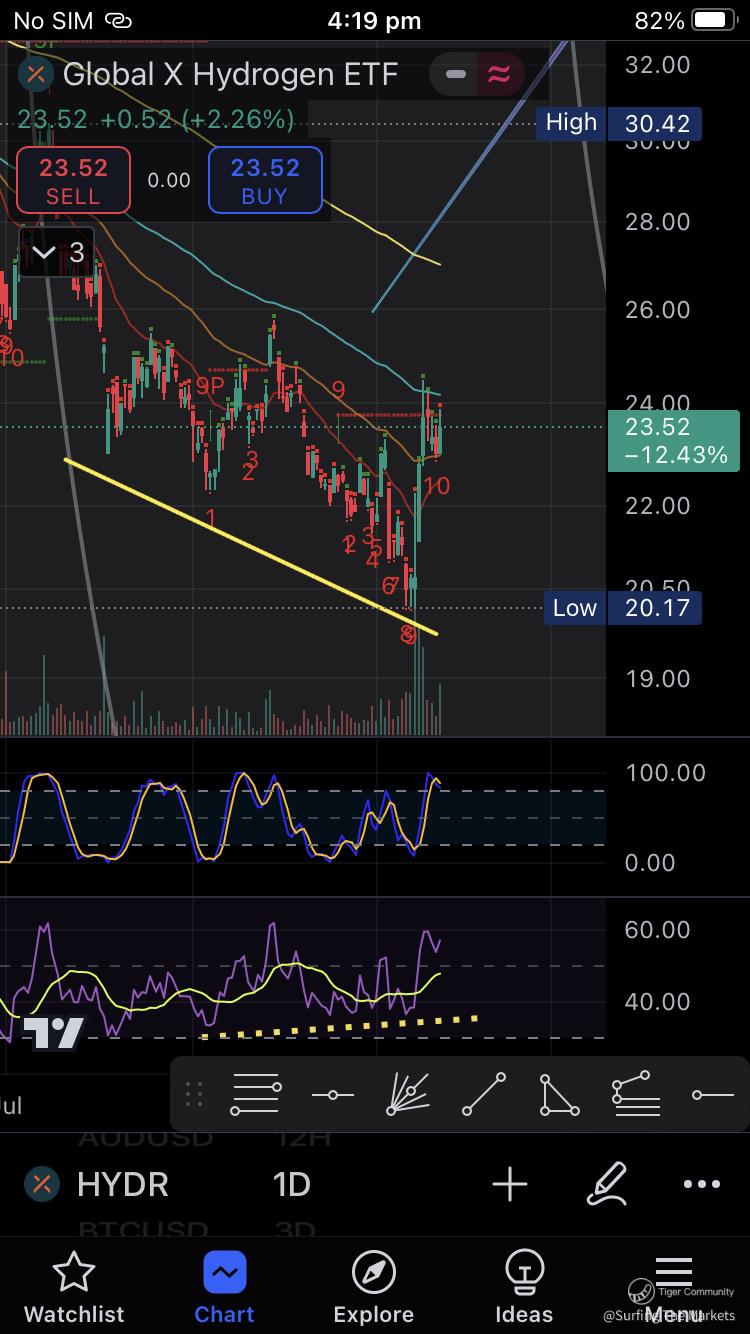Tap the 26.00 price scale label
The width and height of the screenshot is (750, 1334).
click(657, 310)
